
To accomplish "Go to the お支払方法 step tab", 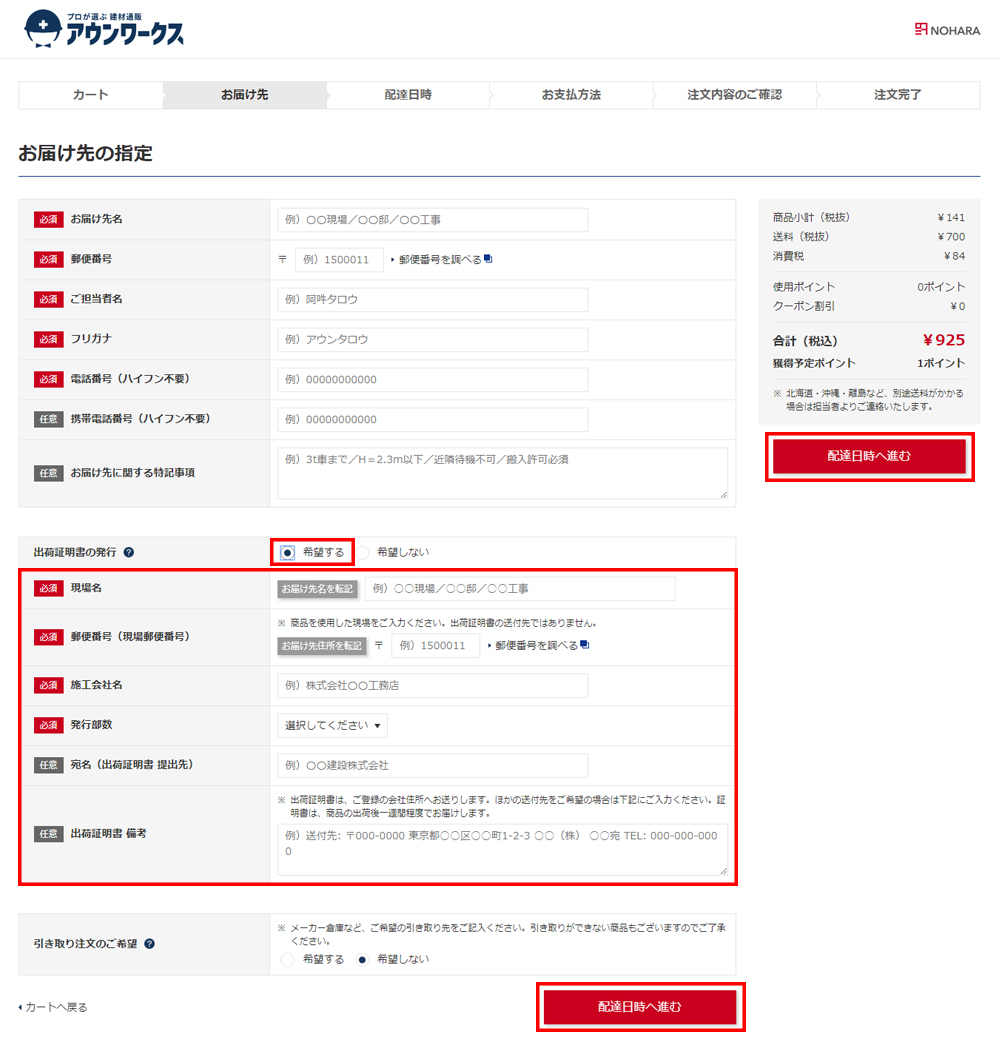I will [571, 95].
